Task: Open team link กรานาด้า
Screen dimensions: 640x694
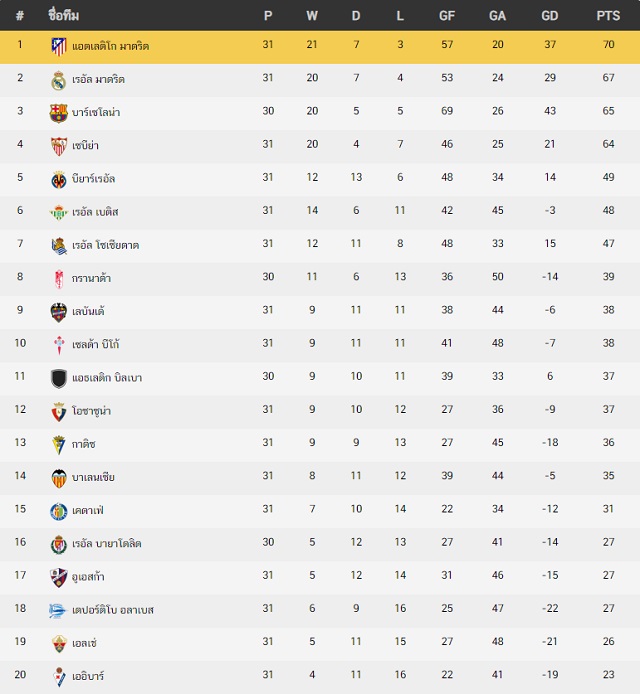Action: pyautogui.click(x=91, y=278)
